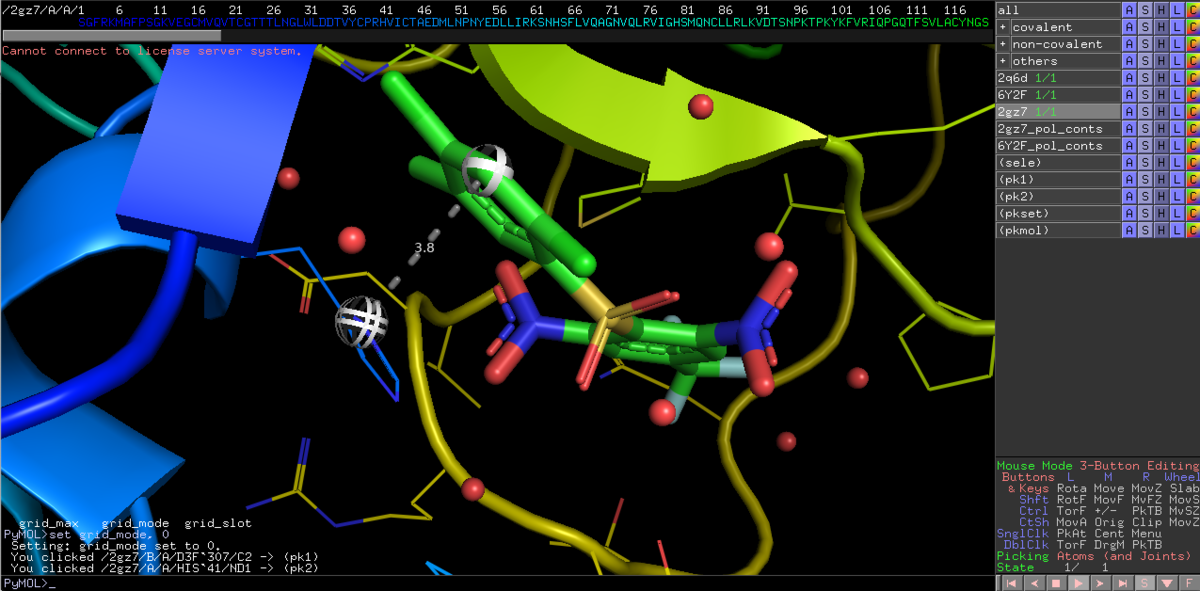Image resolution: width=1200 pixels, height=591 pixels.
Task: Open Hide menu for 6Y2F_pol_conts
Action: point(1161,146)
